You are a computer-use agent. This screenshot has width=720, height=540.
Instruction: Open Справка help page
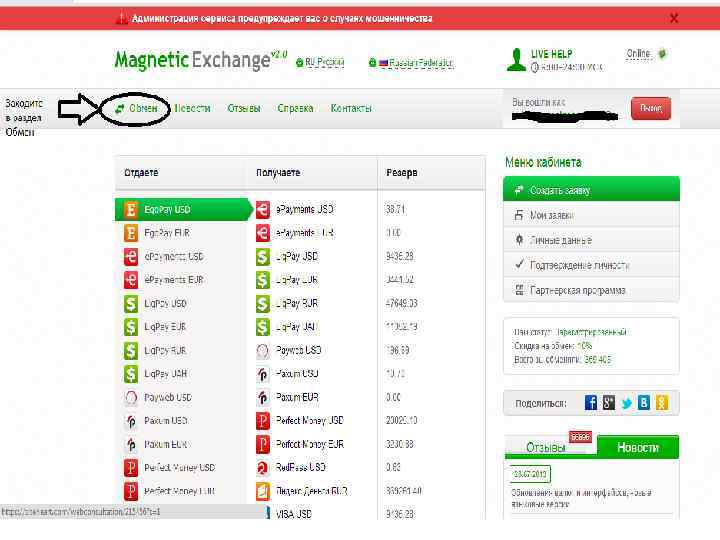(295, 108)
